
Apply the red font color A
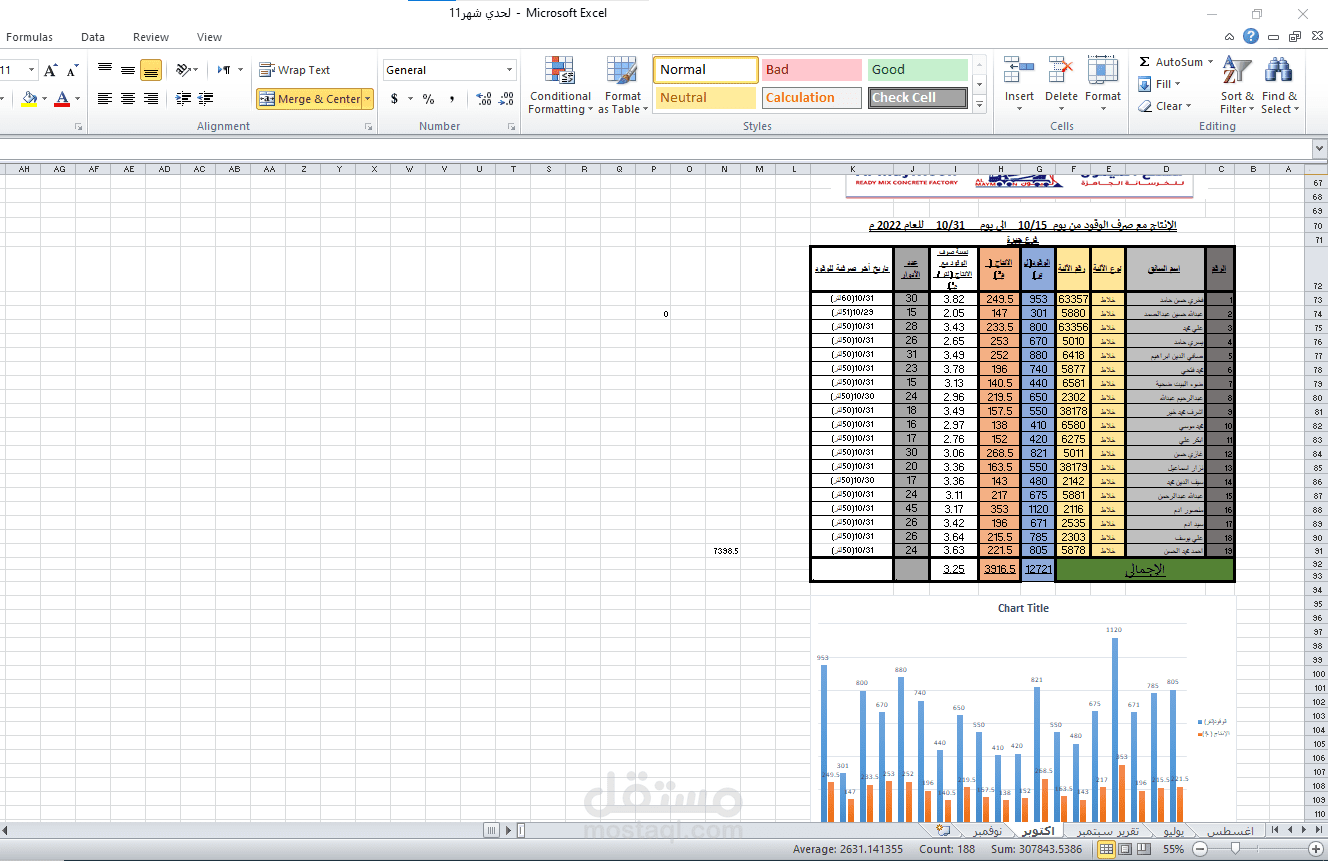(x=62, y=98)
